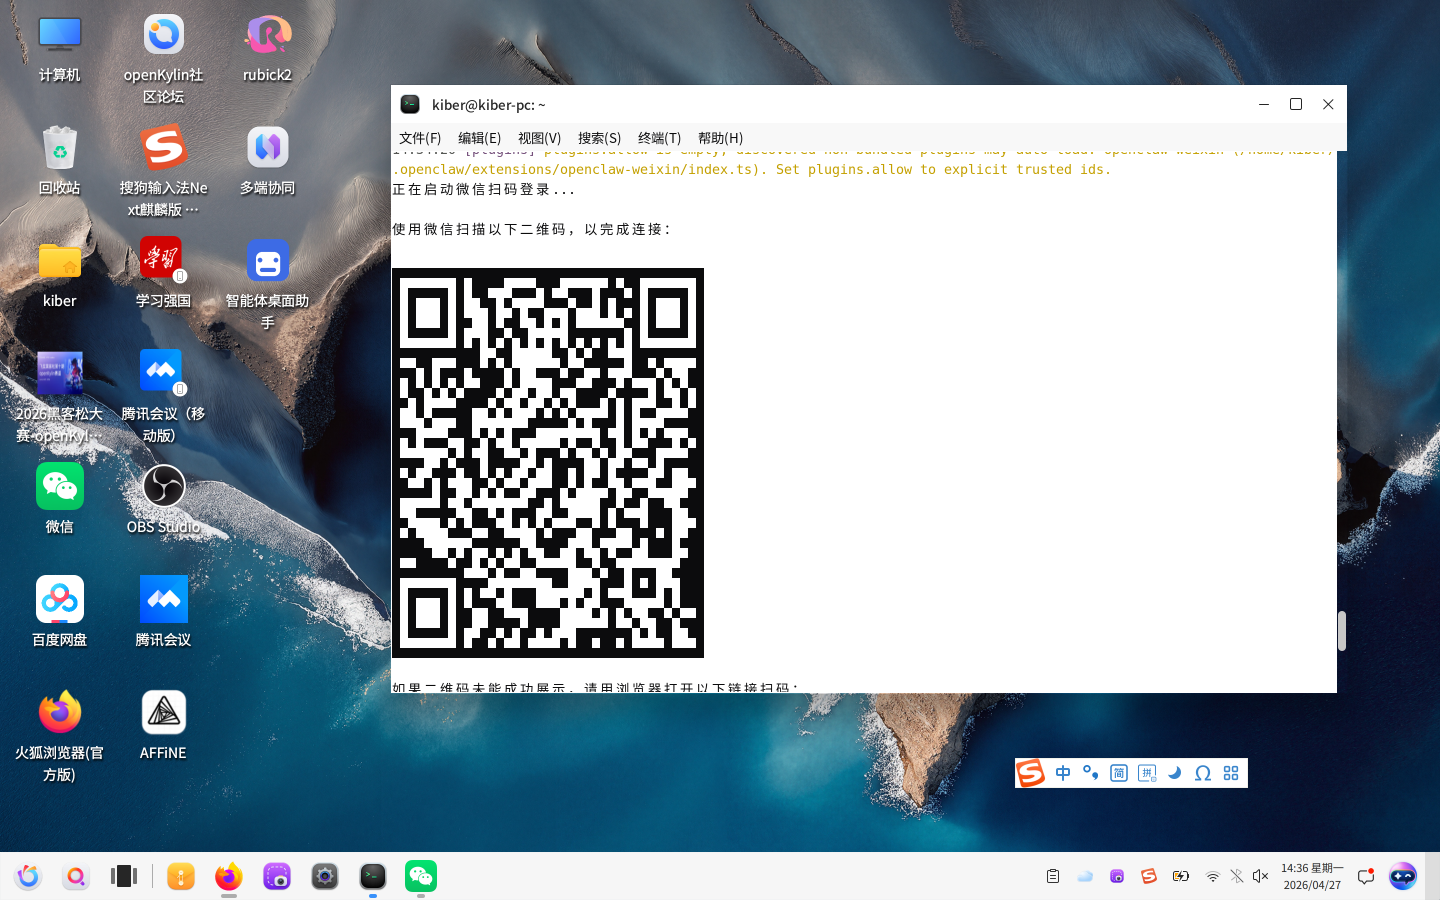Open the 视图(V) menu
The height and width of the screenshot is (900, 1440).
click(539, 138)
